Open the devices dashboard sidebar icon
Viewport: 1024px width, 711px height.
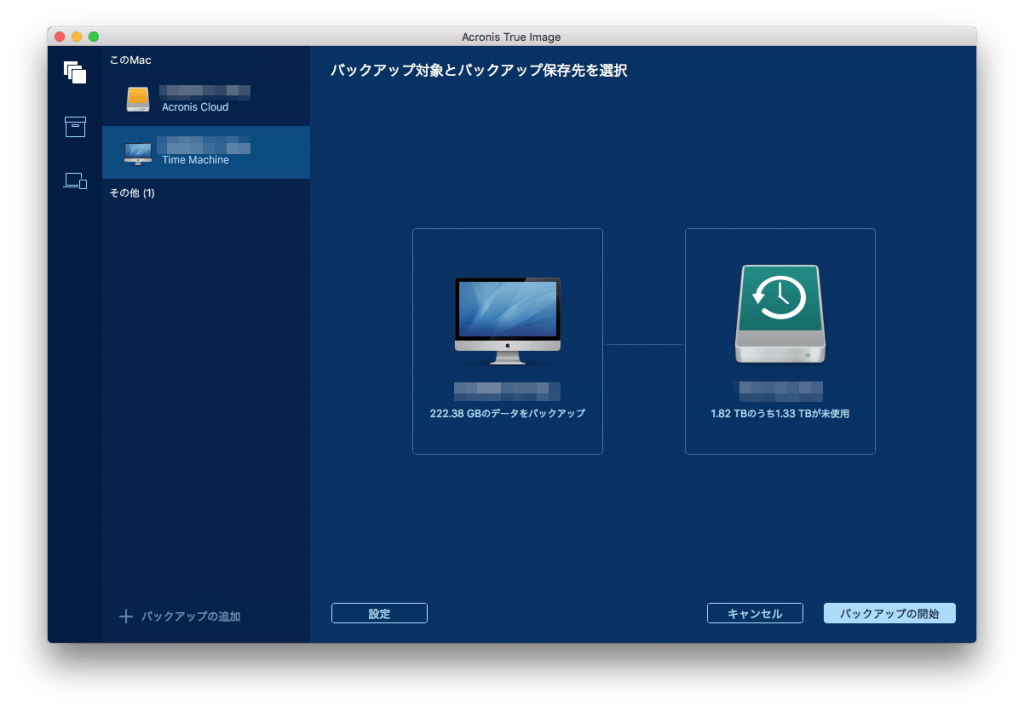tap(75, 181)
